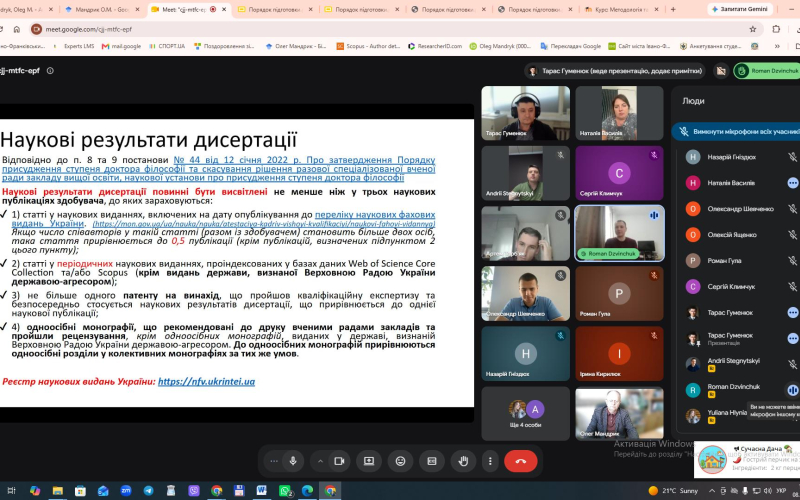Click Roman Dzvinchuk green speaker chip
This screenshot has height=500, width=800.
click(x=767, y=71)
